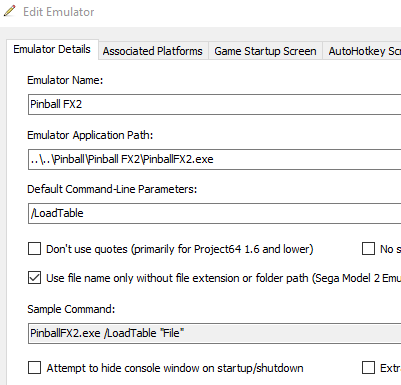The height and width of the screenshot is (385, 401).
Task: Uncheck Use file name only without extension
Action: pos(34,278)
